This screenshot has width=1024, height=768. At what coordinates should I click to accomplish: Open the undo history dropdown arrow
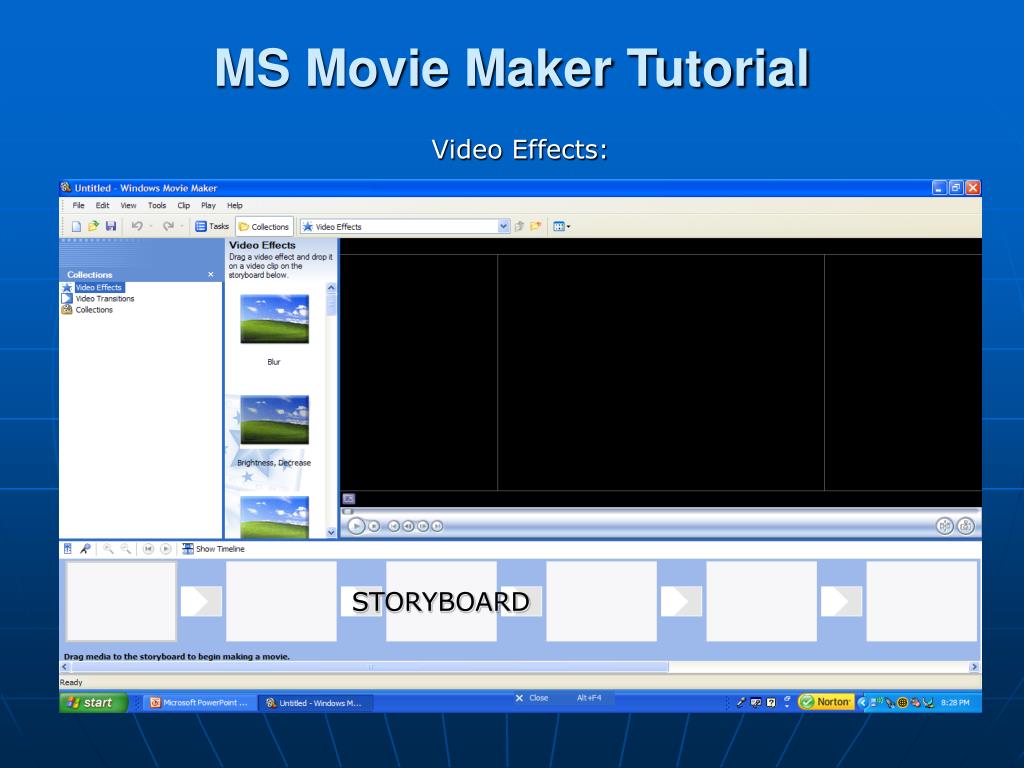tap(151, 227)
